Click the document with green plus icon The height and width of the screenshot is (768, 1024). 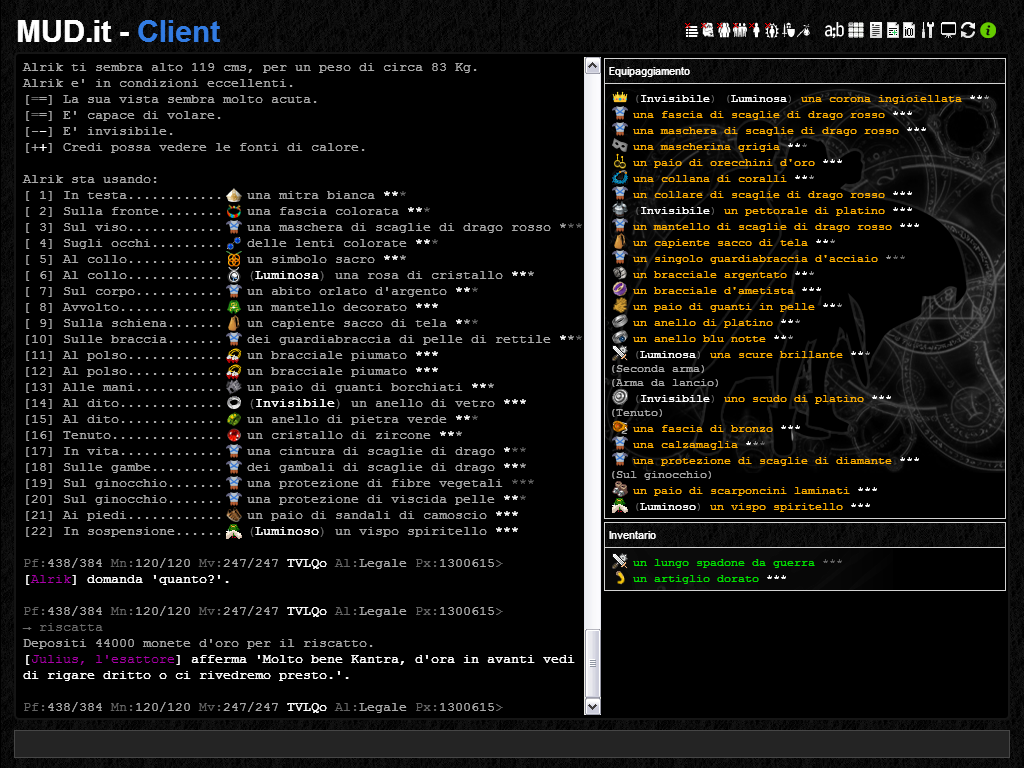[893, 31]
